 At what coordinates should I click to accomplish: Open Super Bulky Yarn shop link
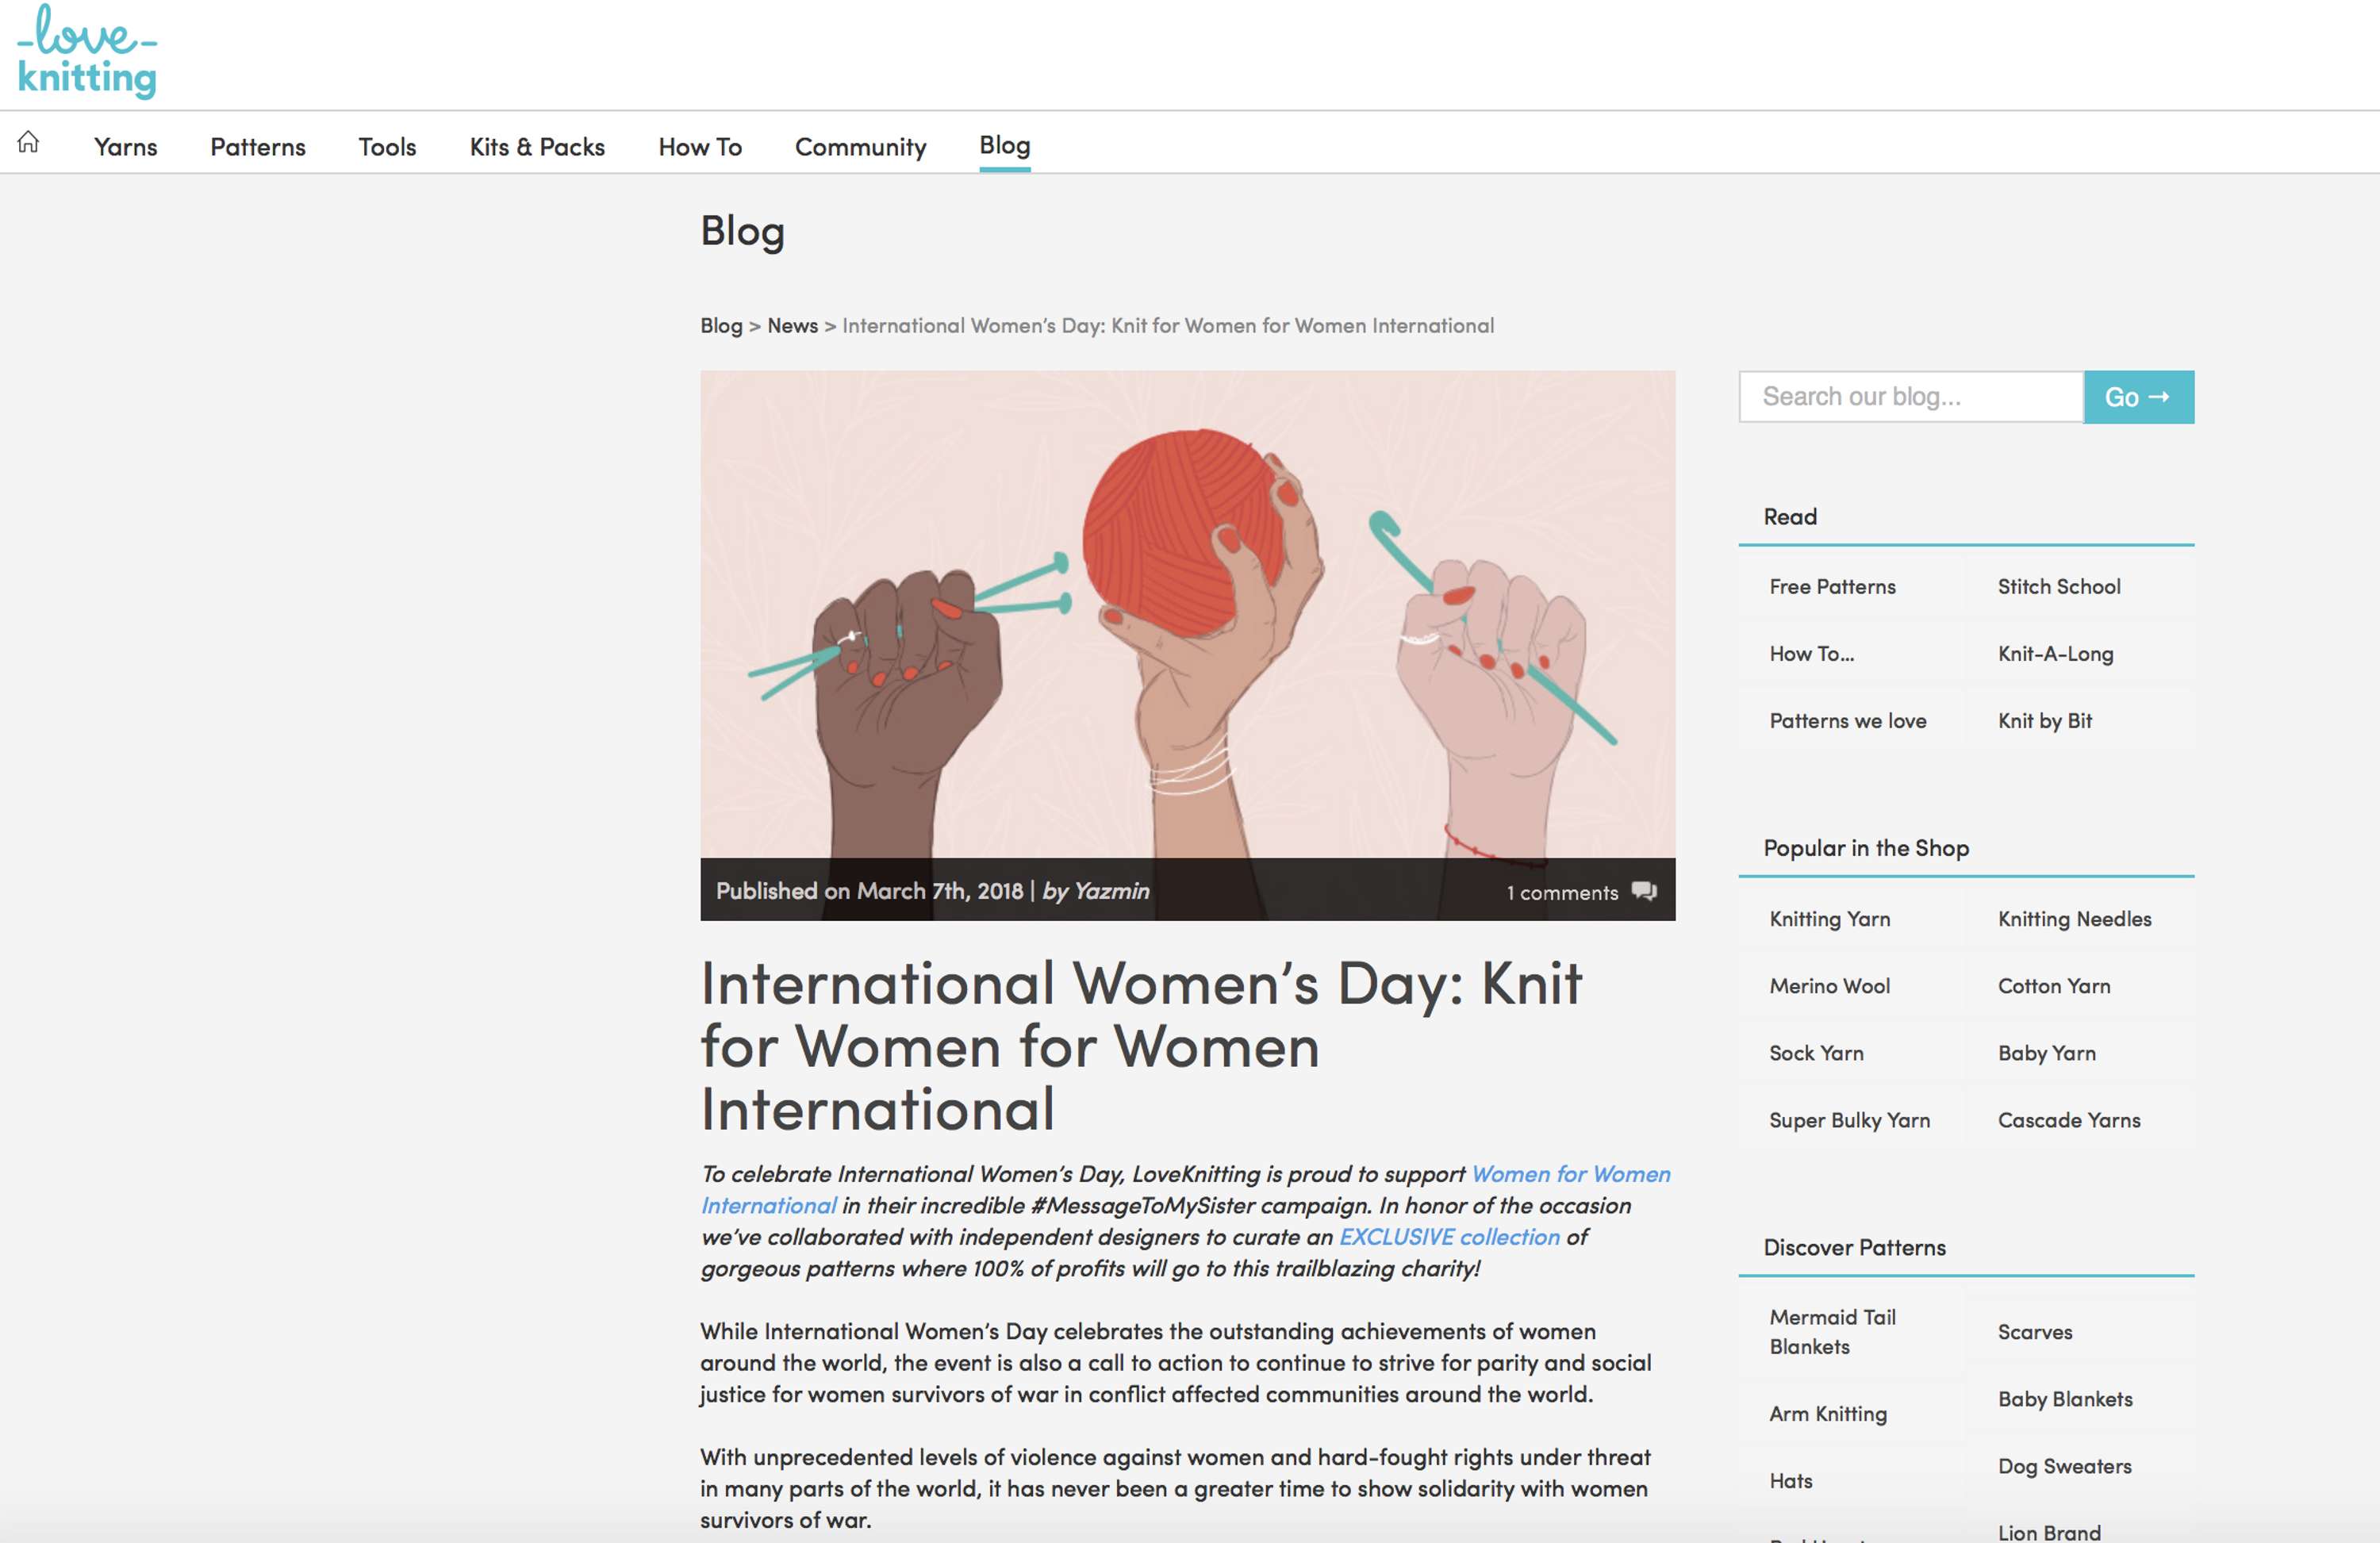[1849, 1120]
